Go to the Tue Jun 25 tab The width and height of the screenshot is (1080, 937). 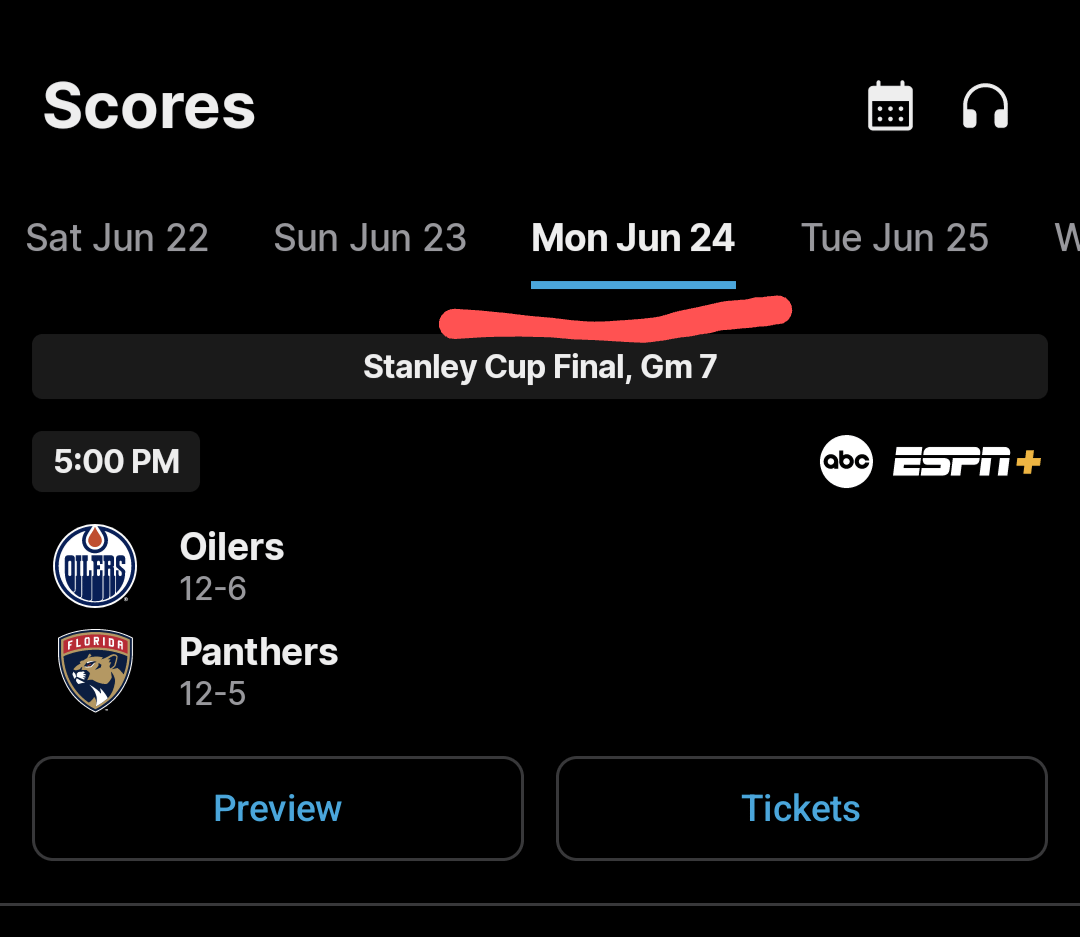point(895,239)
